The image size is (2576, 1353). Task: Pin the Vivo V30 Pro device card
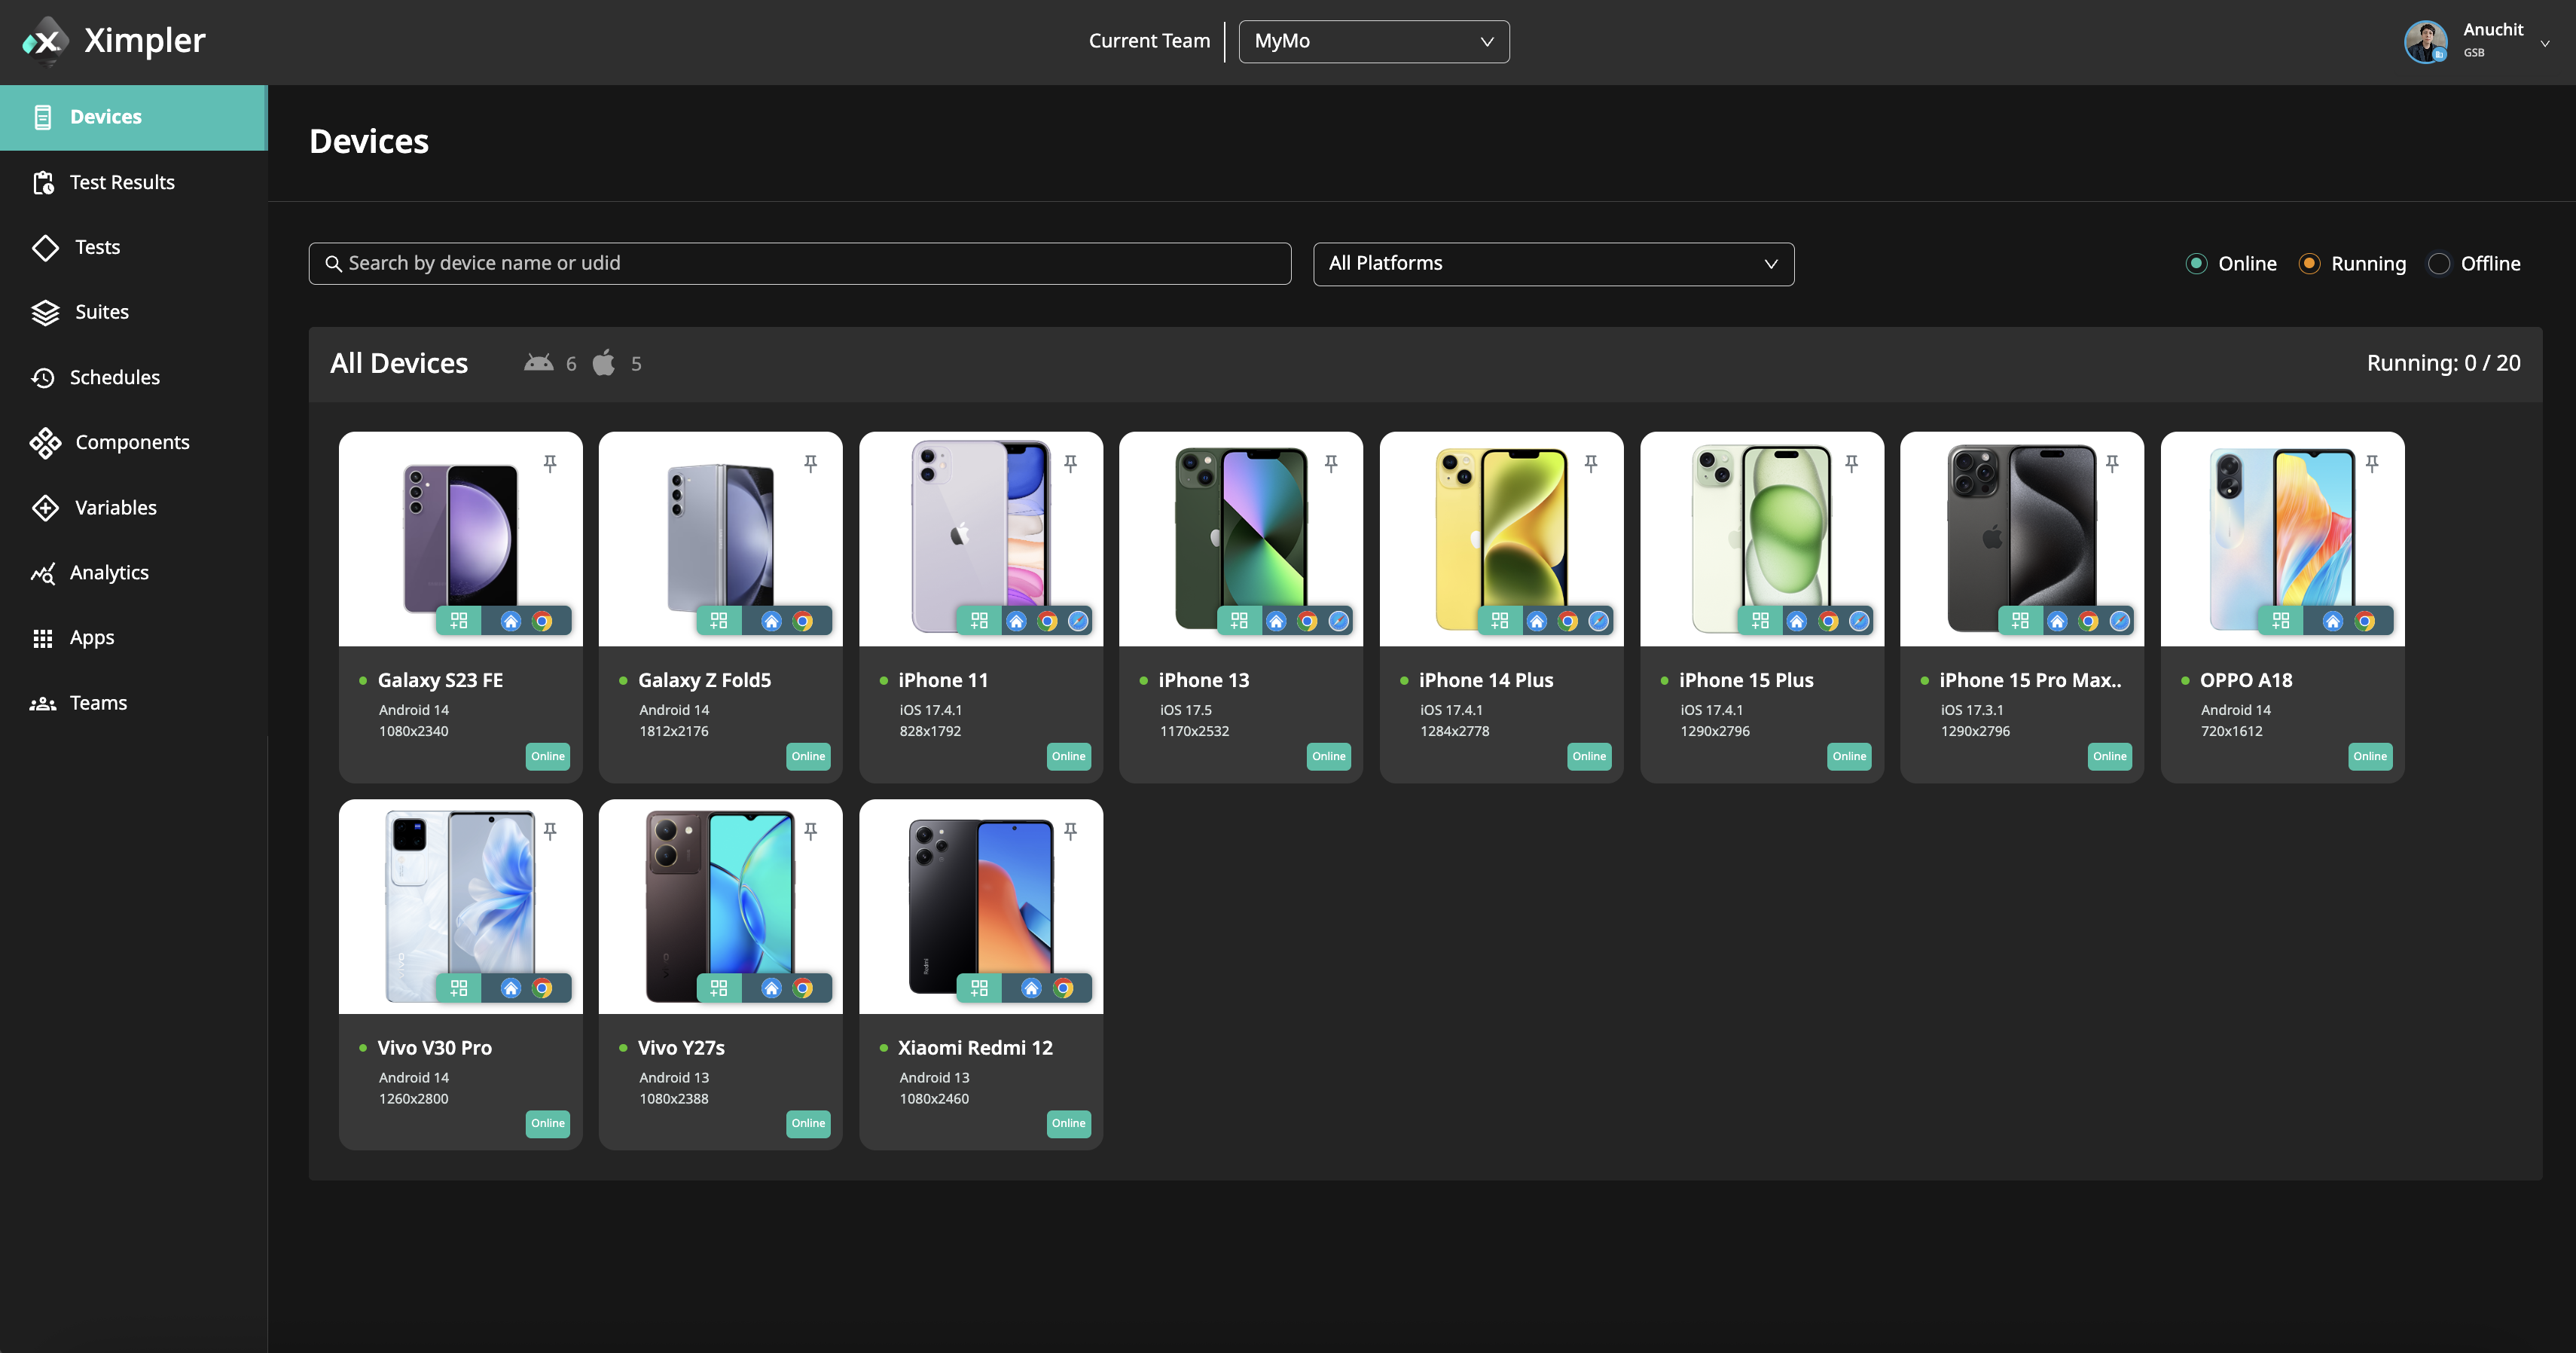click(x=549, y=830)
